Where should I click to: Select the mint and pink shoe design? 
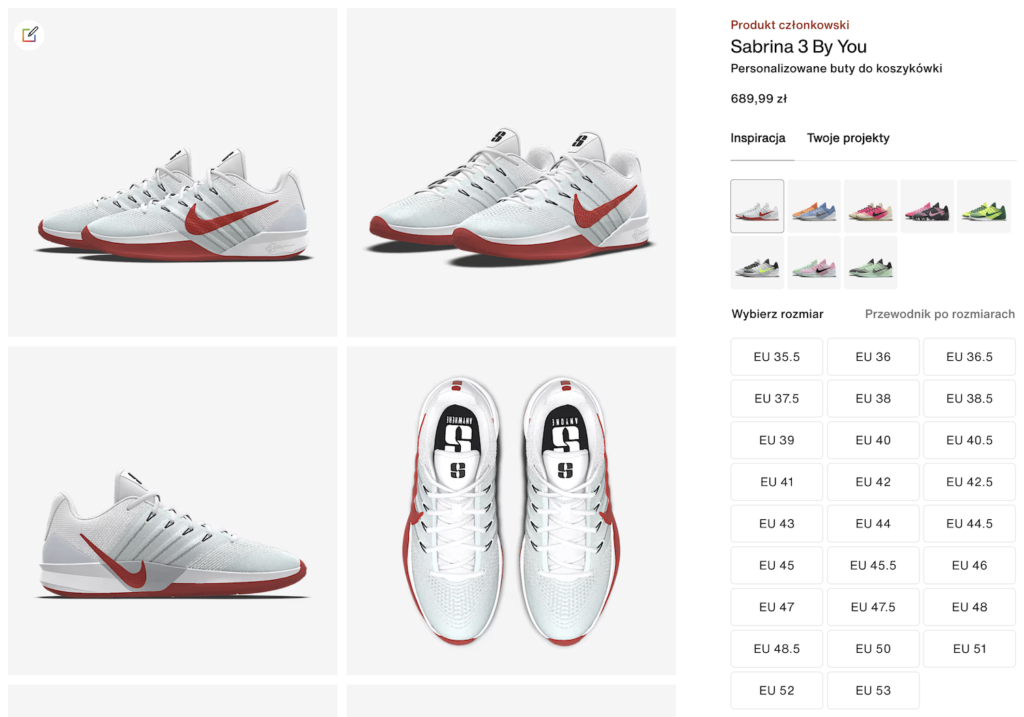[x=814, y=263]
